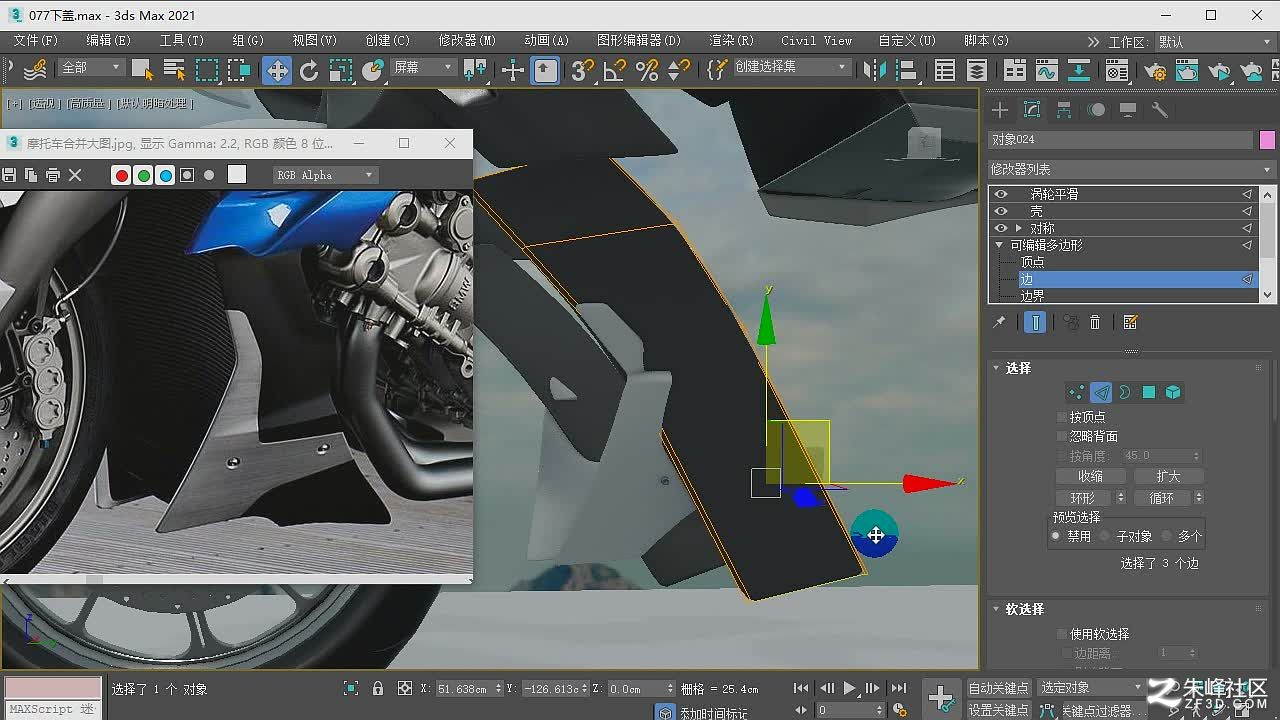Click the 自动关键点 button
The height and width of the screenshot is (720, 1280).
pyautogui.click(x=998, y=688)
